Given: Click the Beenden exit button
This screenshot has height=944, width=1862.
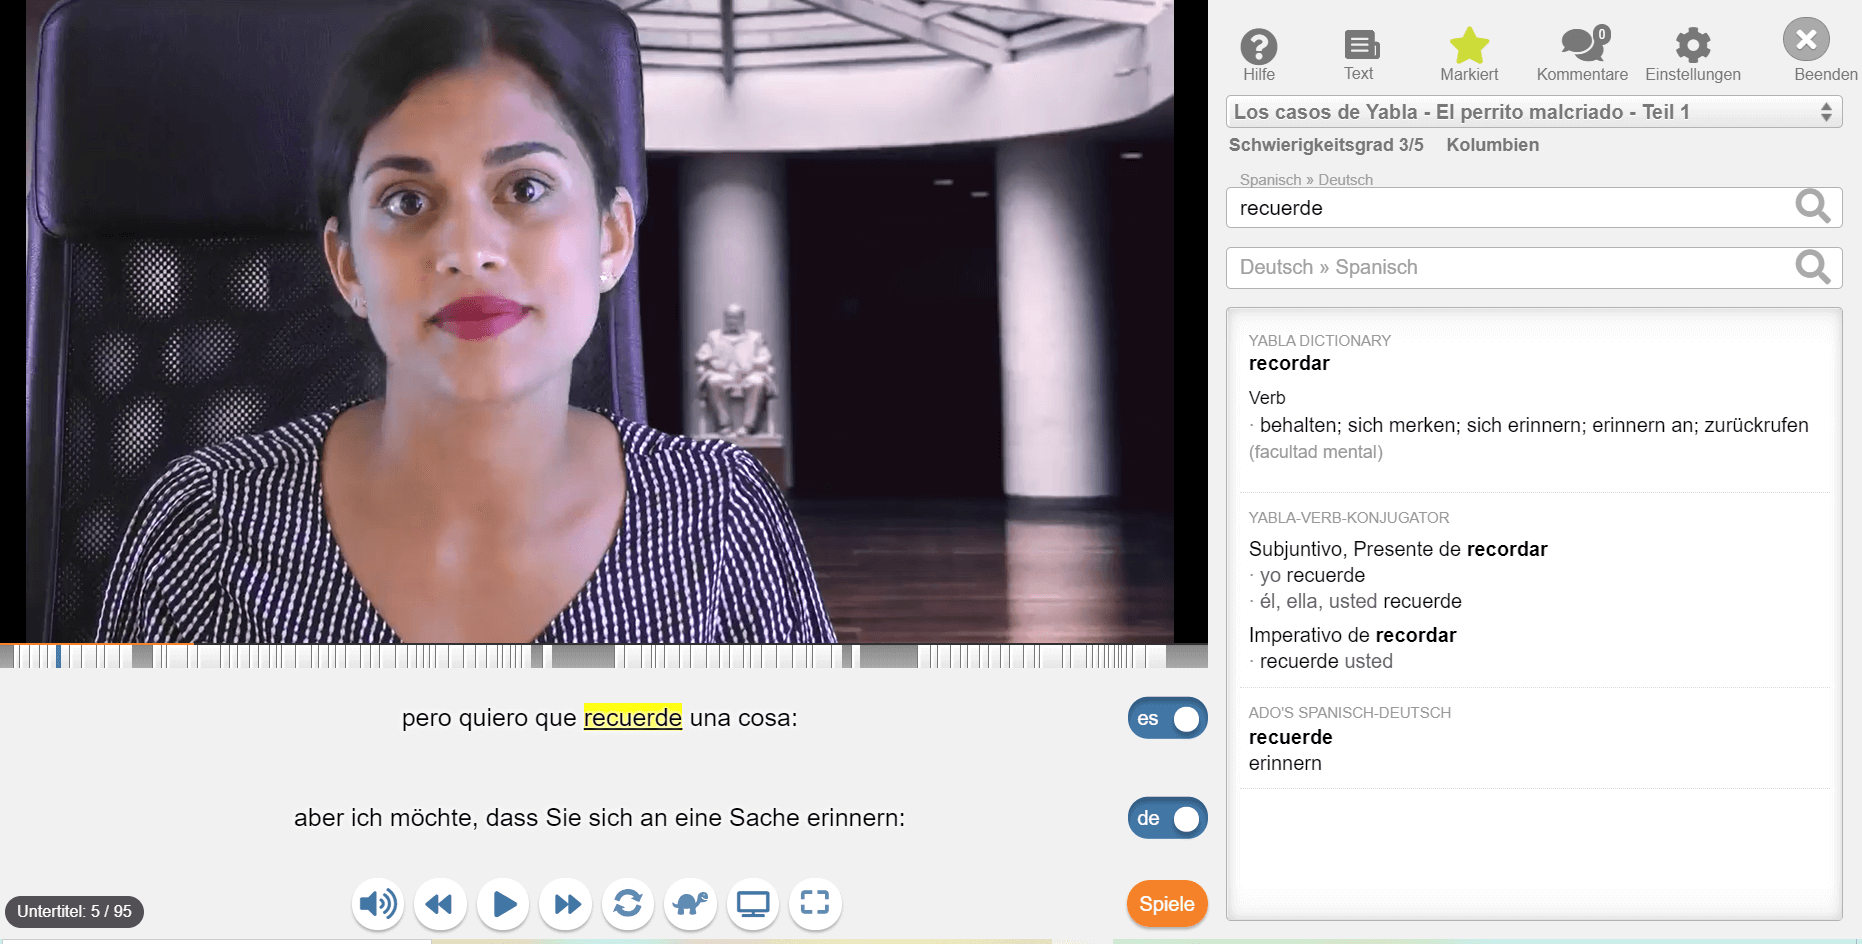Looking at the screenshot, I should click(1806, 42).
